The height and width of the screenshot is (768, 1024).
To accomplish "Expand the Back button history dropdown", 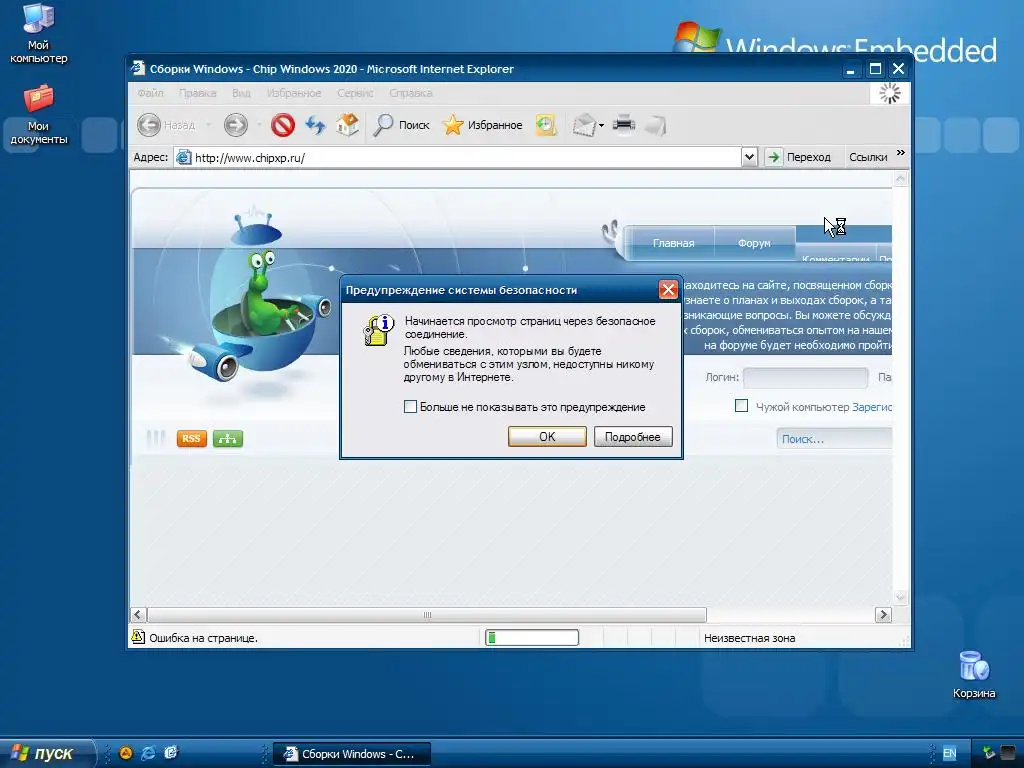I will (208, 125).
